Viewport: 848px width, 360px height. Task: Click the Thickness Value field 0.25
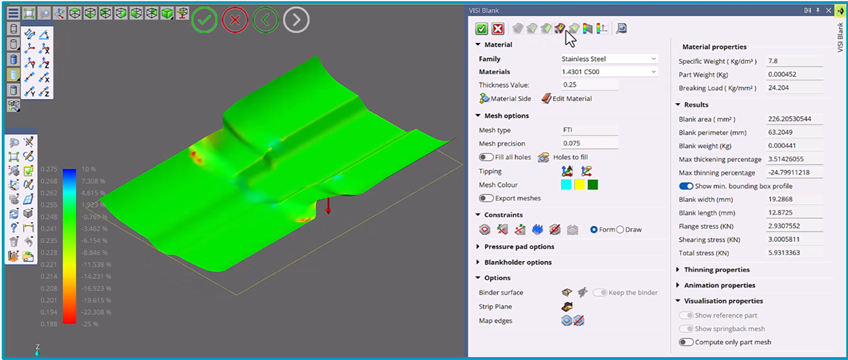coord(589,85)
